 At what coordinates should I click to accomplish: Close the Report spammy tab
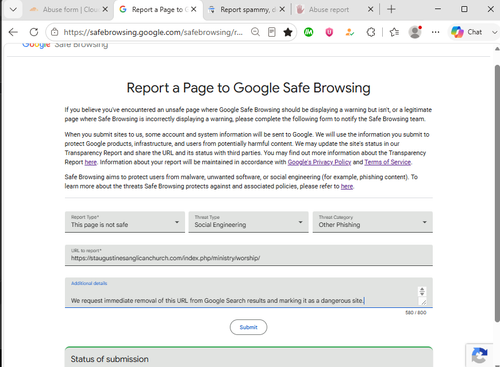tap(282, 9)
